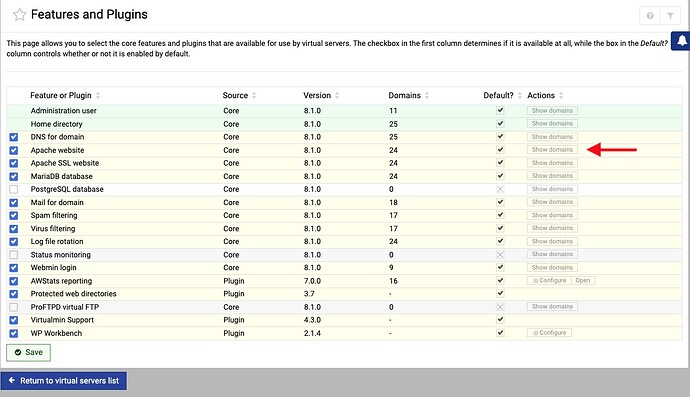Click the Virtualmin Support row name
This screenshot has height=397, width=690.
(x=62, y=320)
